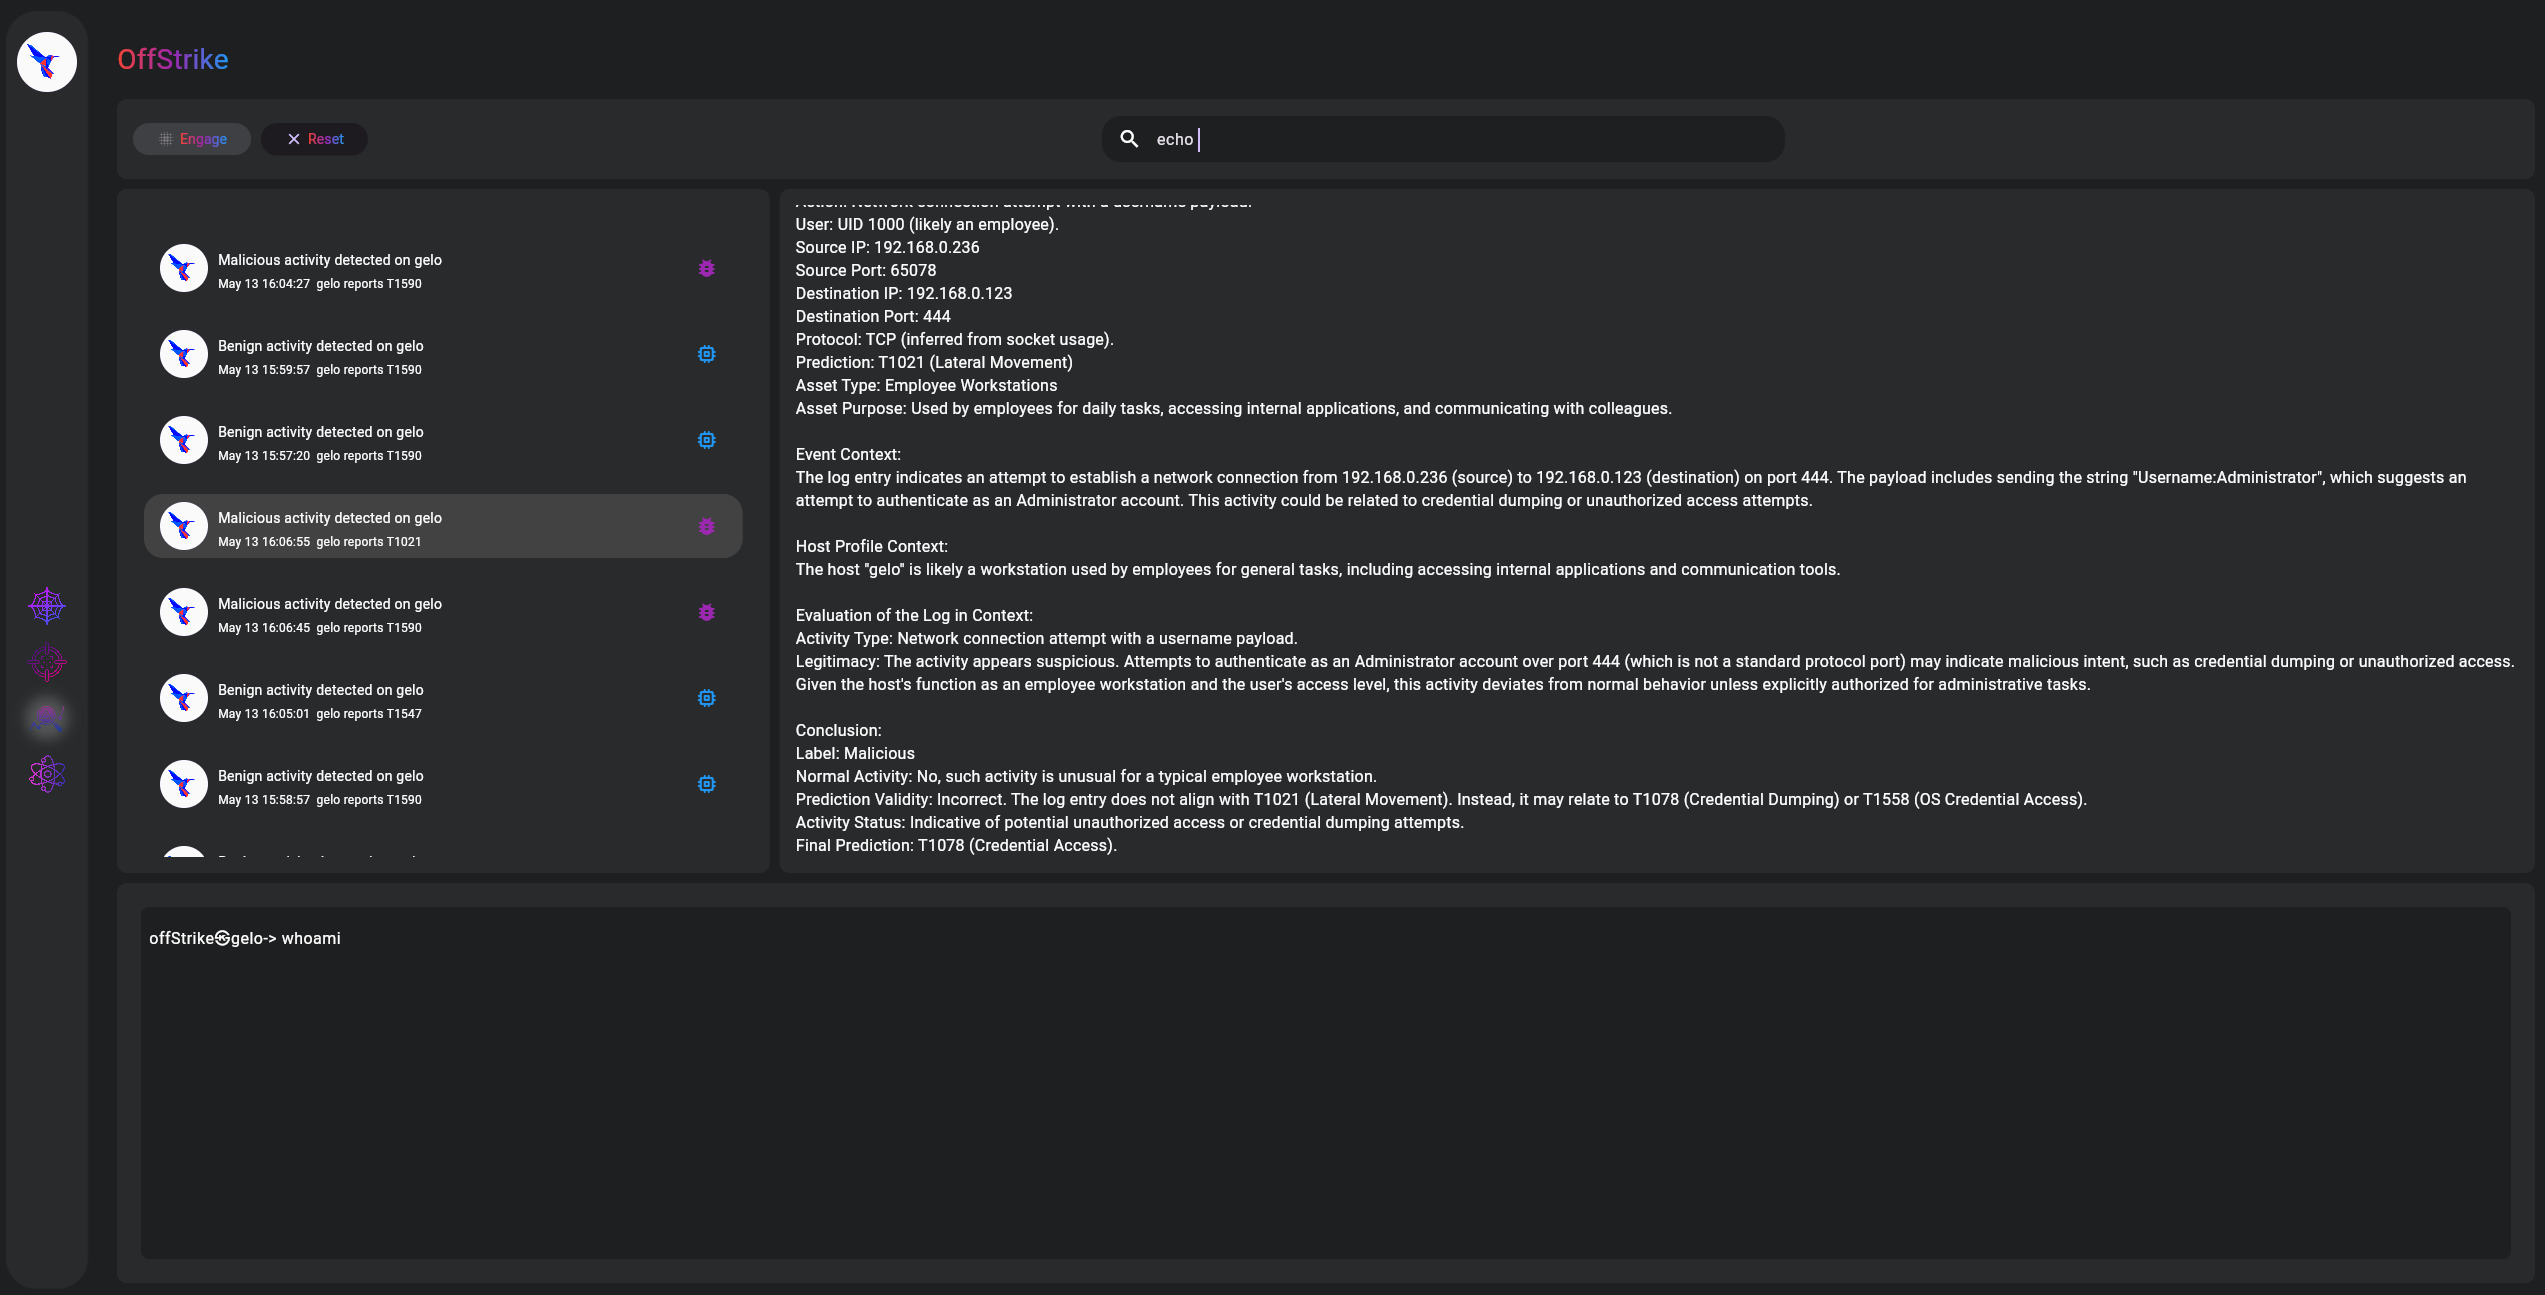Click the OffStrike title text
Image resolution: width=2545 pixels, height=1295 pixels.
(x=173, y=60)
